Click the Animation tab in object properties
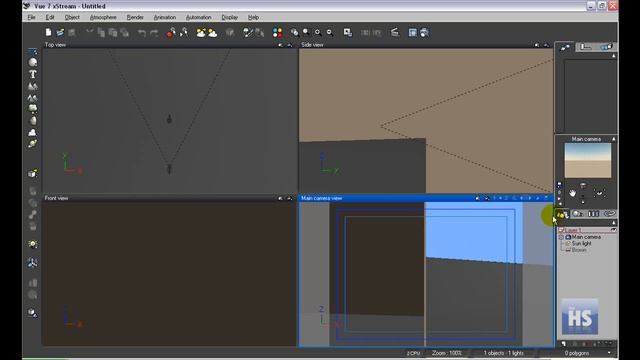Screen dimensions: 640x360 (x=606, y=47)
